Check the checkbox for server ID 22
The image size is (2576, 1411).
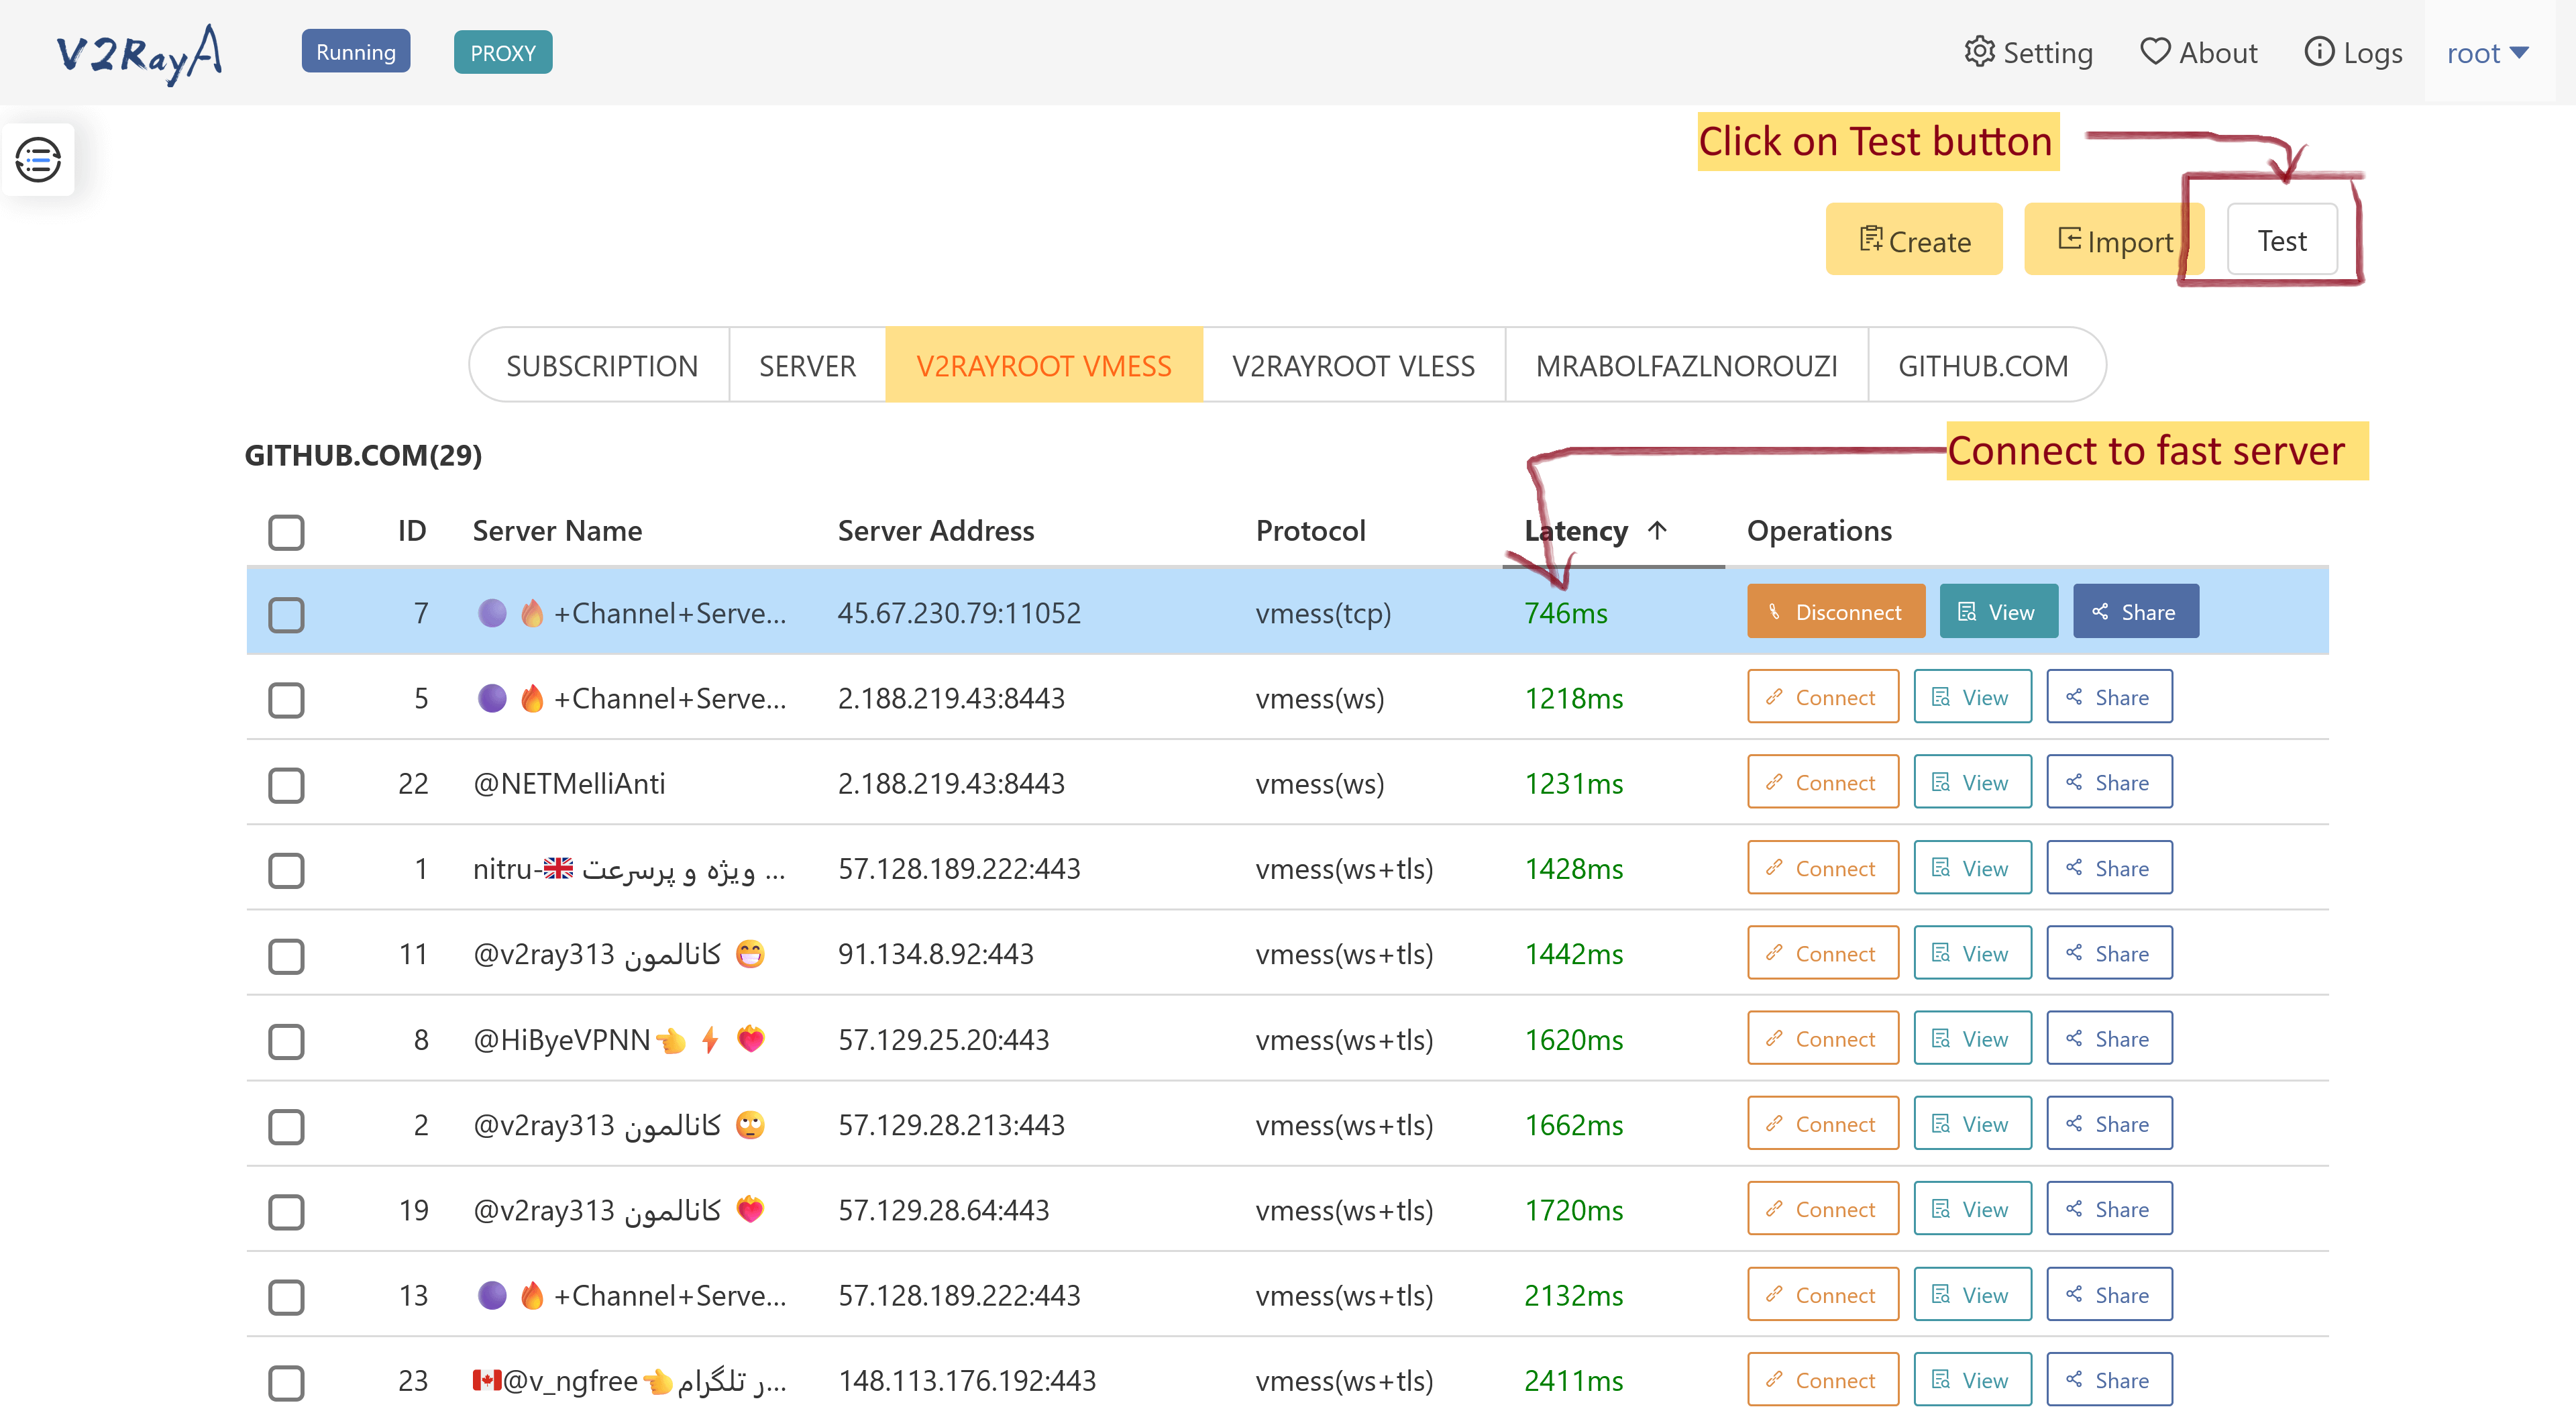(x=286, y=785)
